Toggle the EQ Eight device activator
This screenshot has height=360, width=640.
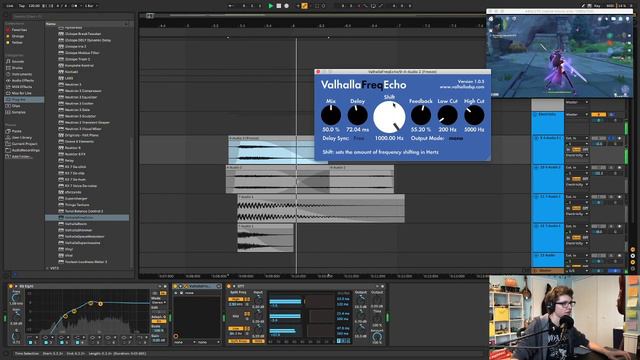click(x=11, y=287)
